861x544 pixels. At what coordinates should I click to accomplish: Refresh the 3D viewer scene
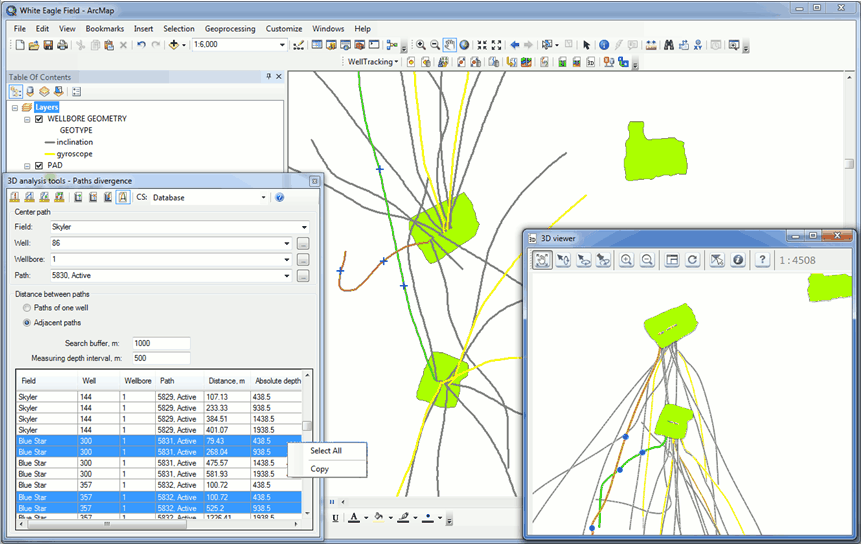693,260
